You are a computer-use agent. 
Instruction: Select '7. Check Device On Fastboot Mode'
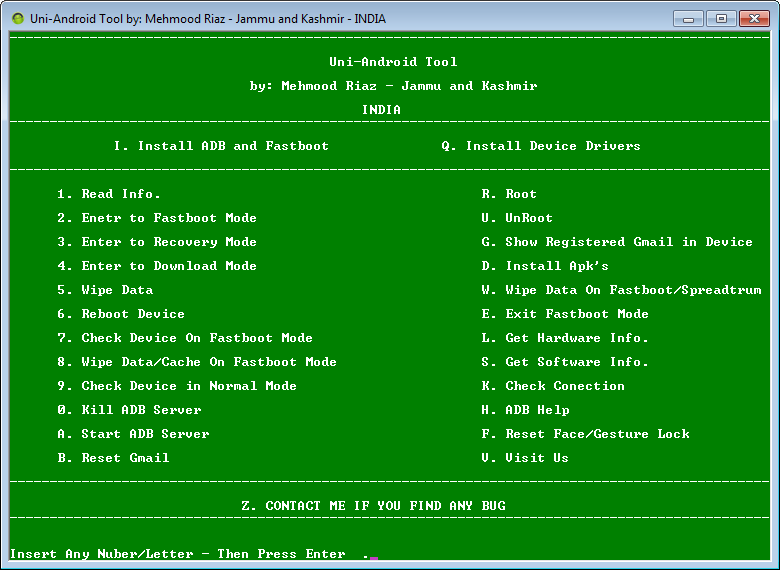click(185, 338)
